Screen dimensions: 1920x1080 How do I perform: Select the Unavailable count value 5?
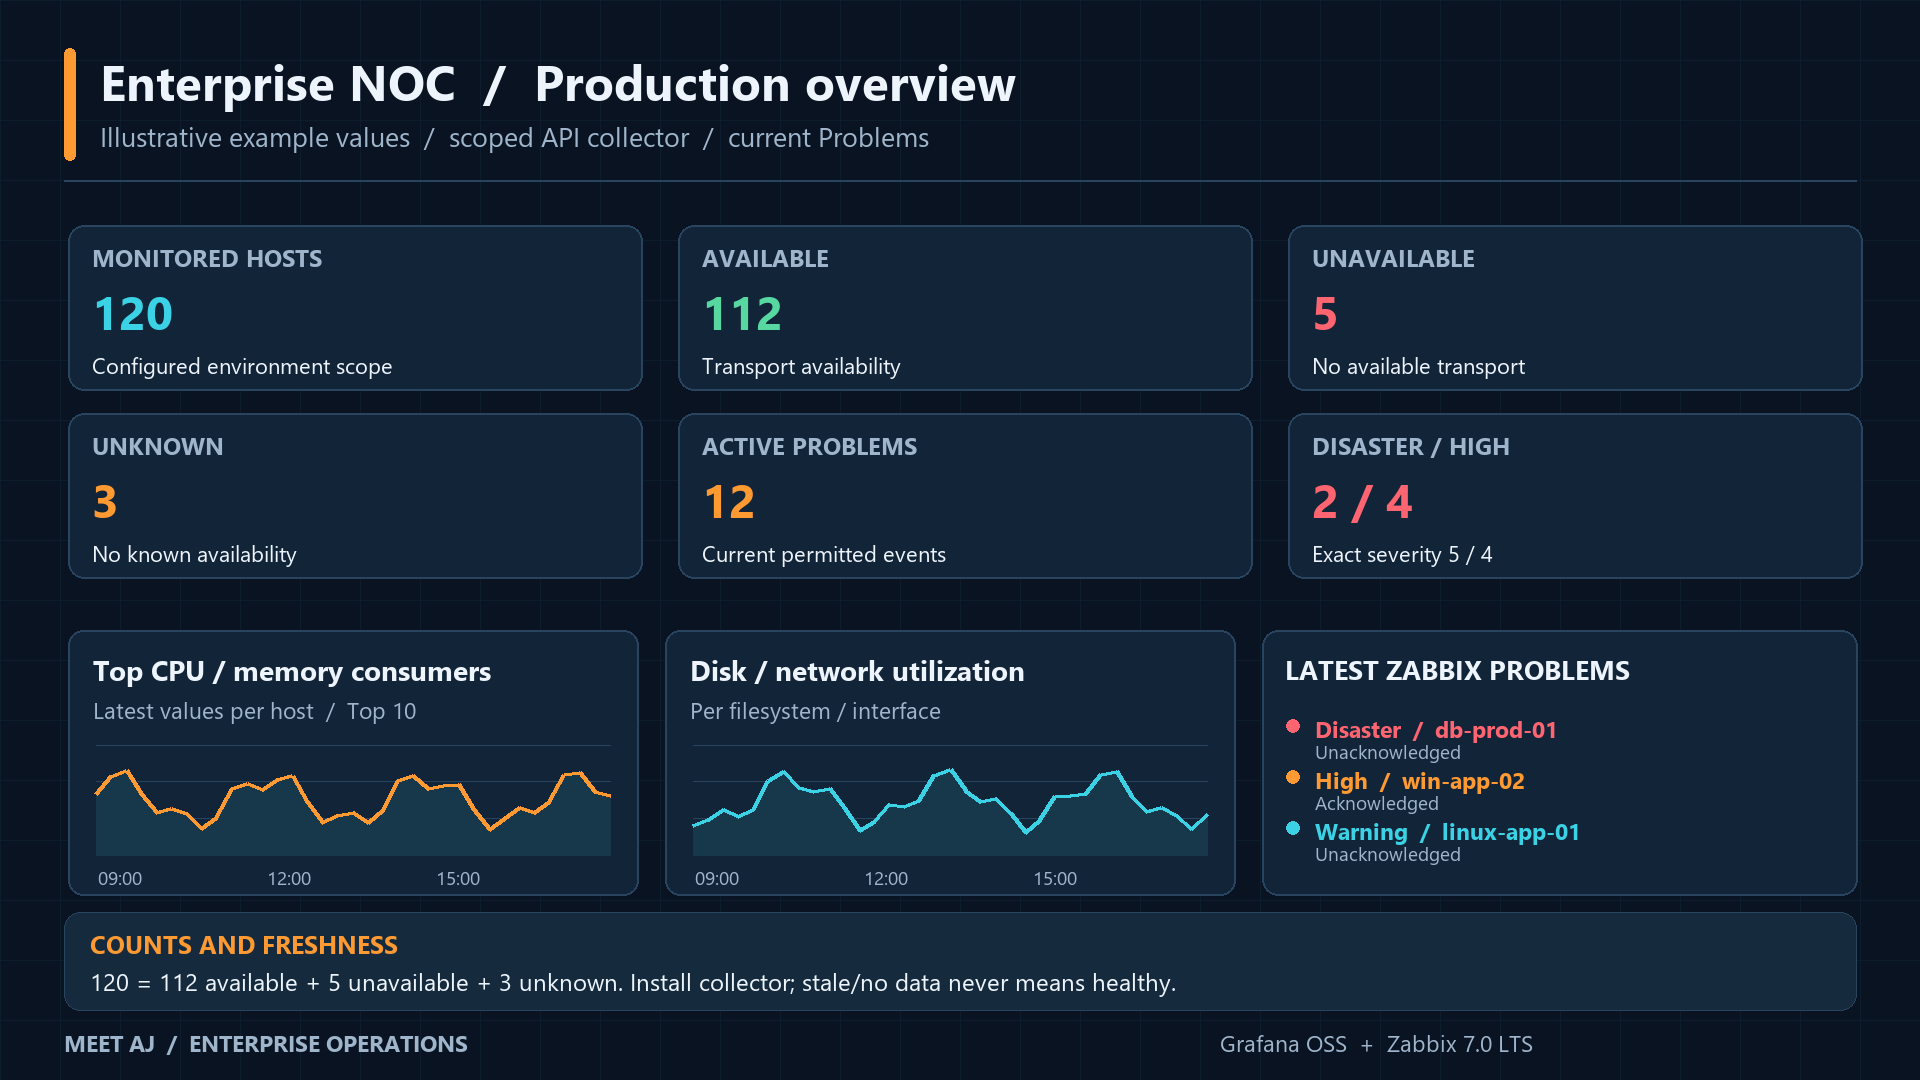pyautogui.click(x=1325, y=314)
